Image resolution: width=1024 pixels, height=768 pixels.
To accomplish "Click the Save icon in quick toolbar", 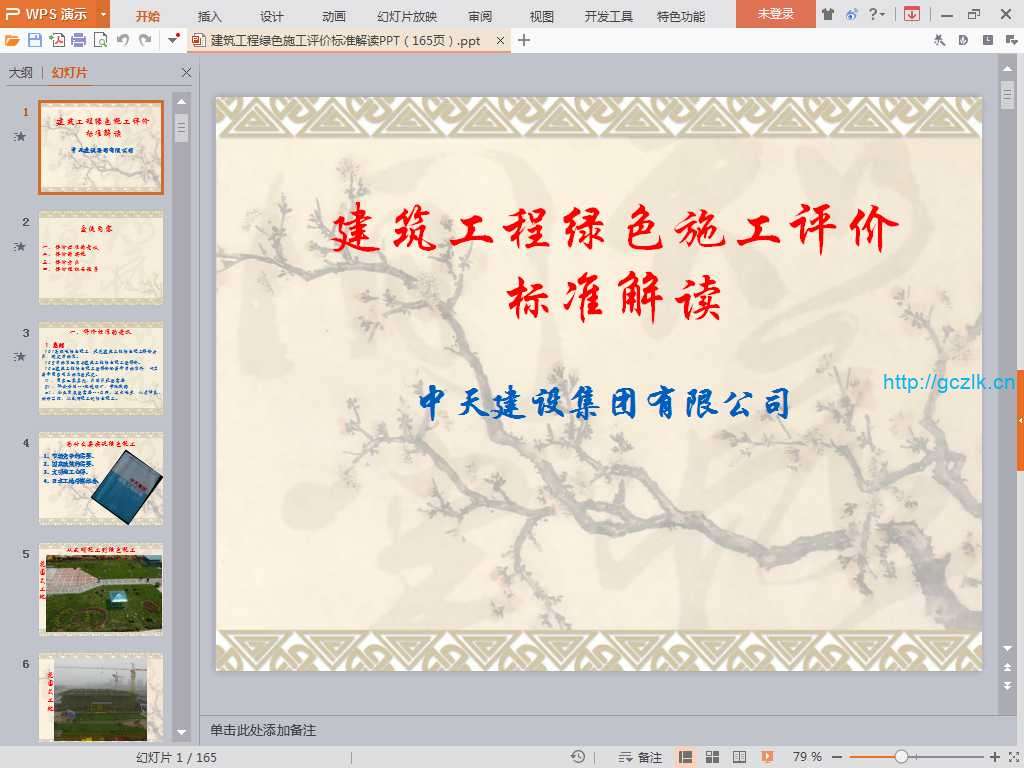I will coord(35,40).
